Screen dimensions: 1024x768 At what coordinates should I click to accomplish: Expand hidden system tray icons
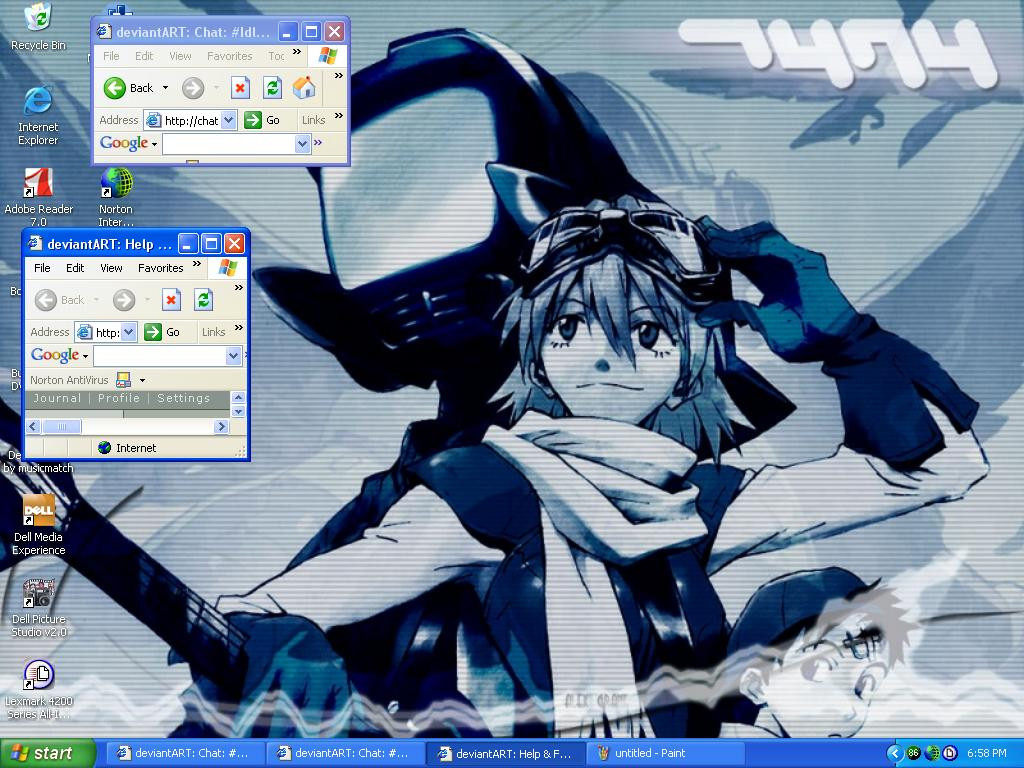point(894,753)
